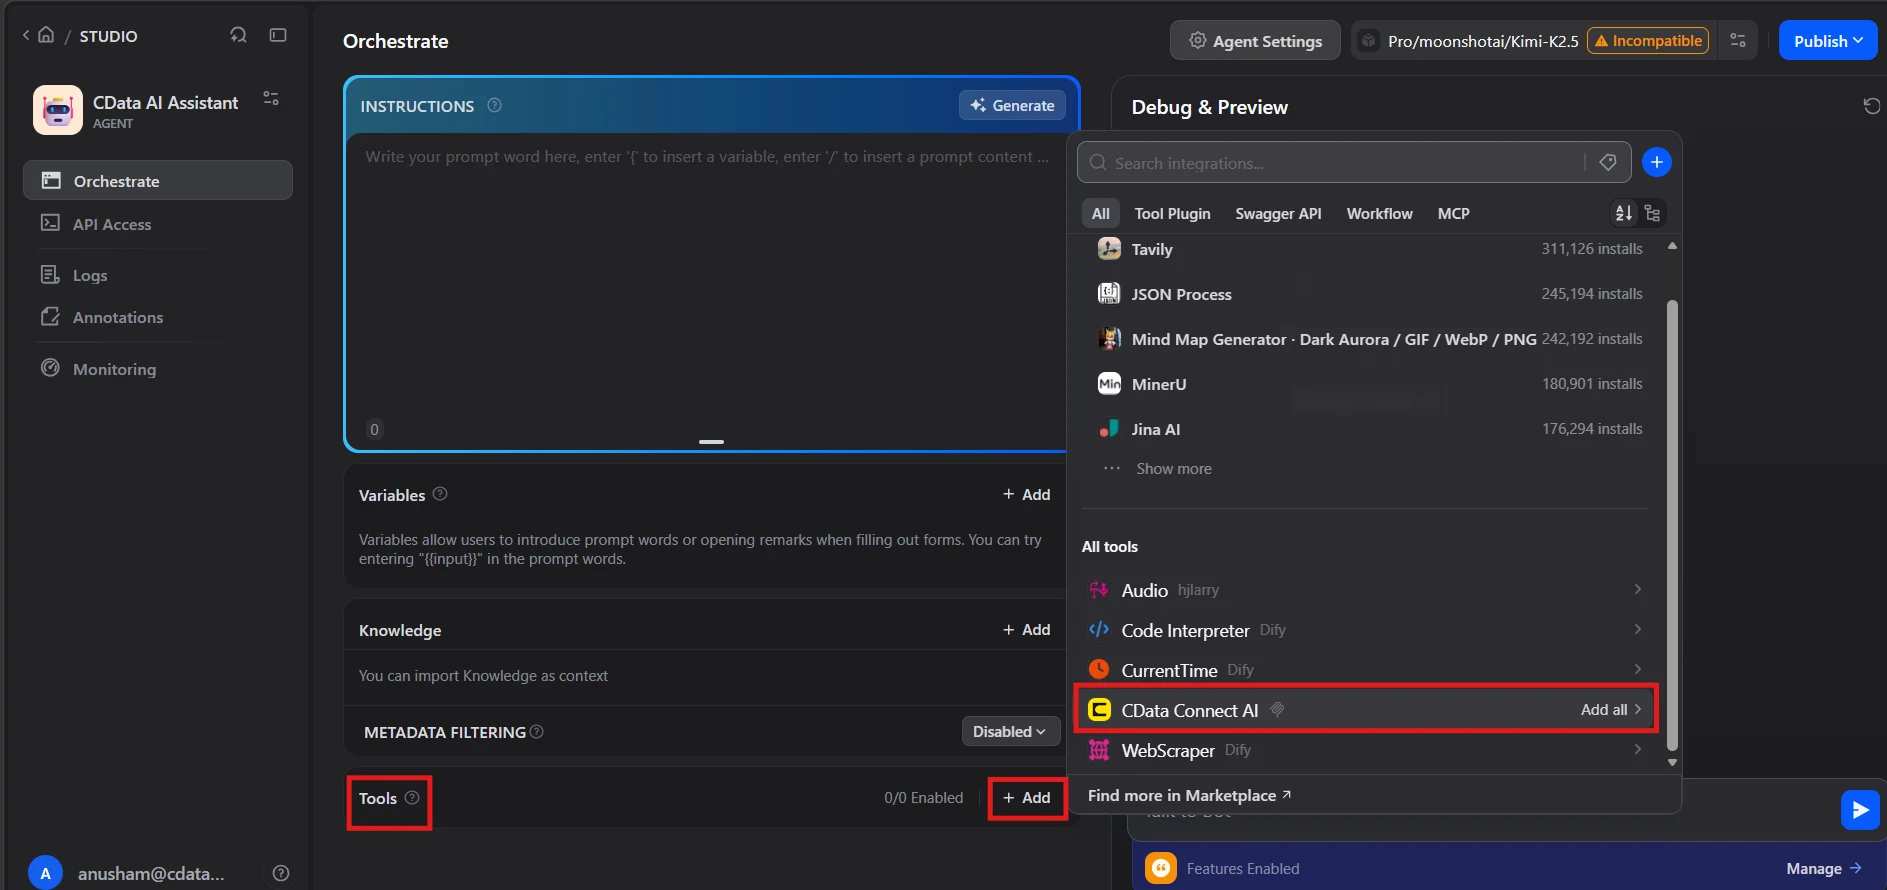
Task: Select the Swagger API tab
Action: (x=1278, y=214)
